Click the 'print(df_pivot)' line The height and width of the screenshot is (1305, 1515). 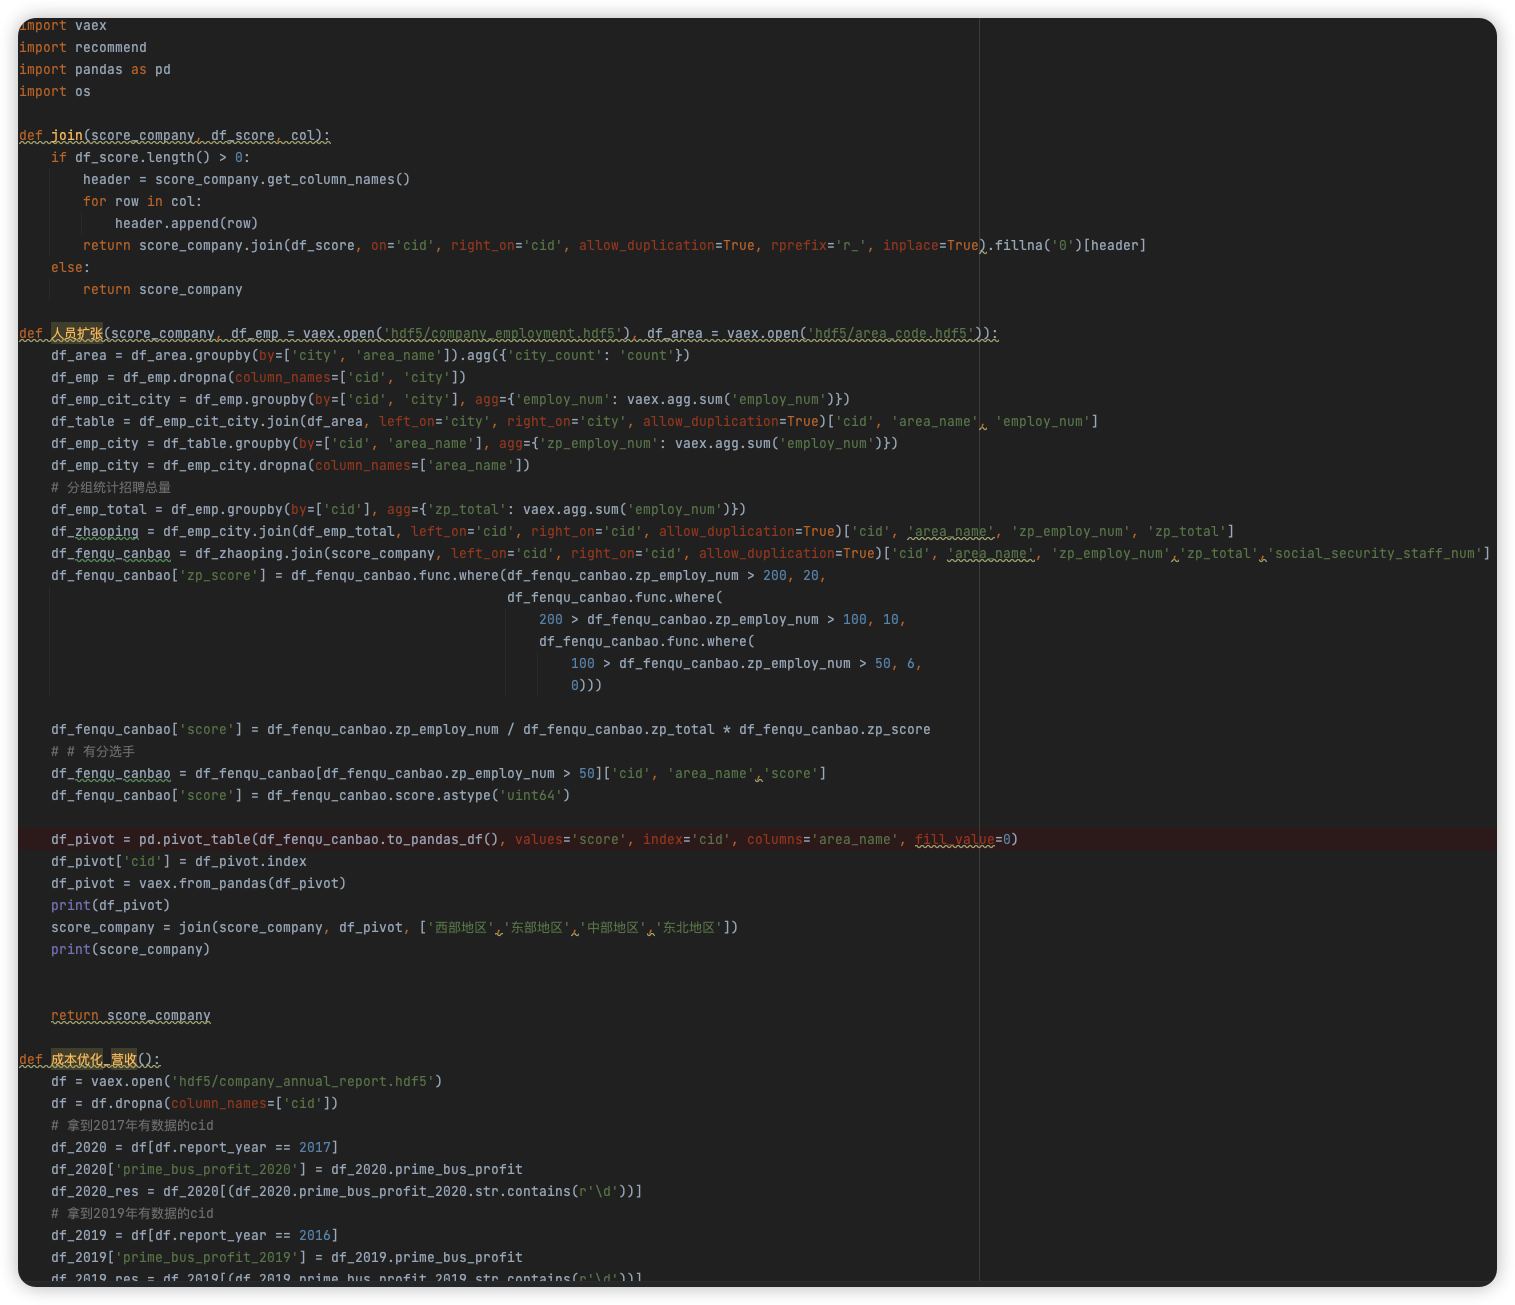tap(111, 906)
